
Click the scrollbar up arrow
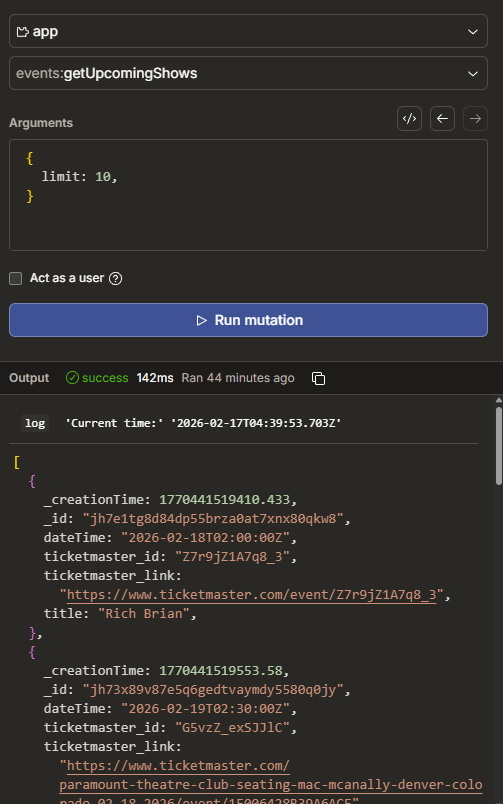click(498, 400)
